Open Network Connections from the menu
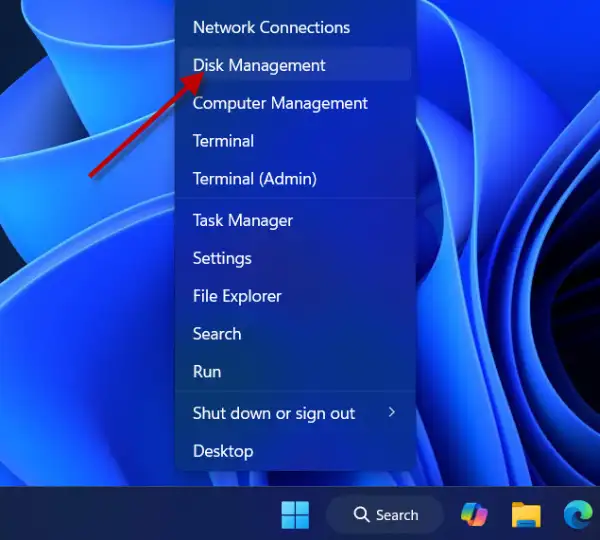The width and height of the screenshot is (600, 540). coord(295,28)
